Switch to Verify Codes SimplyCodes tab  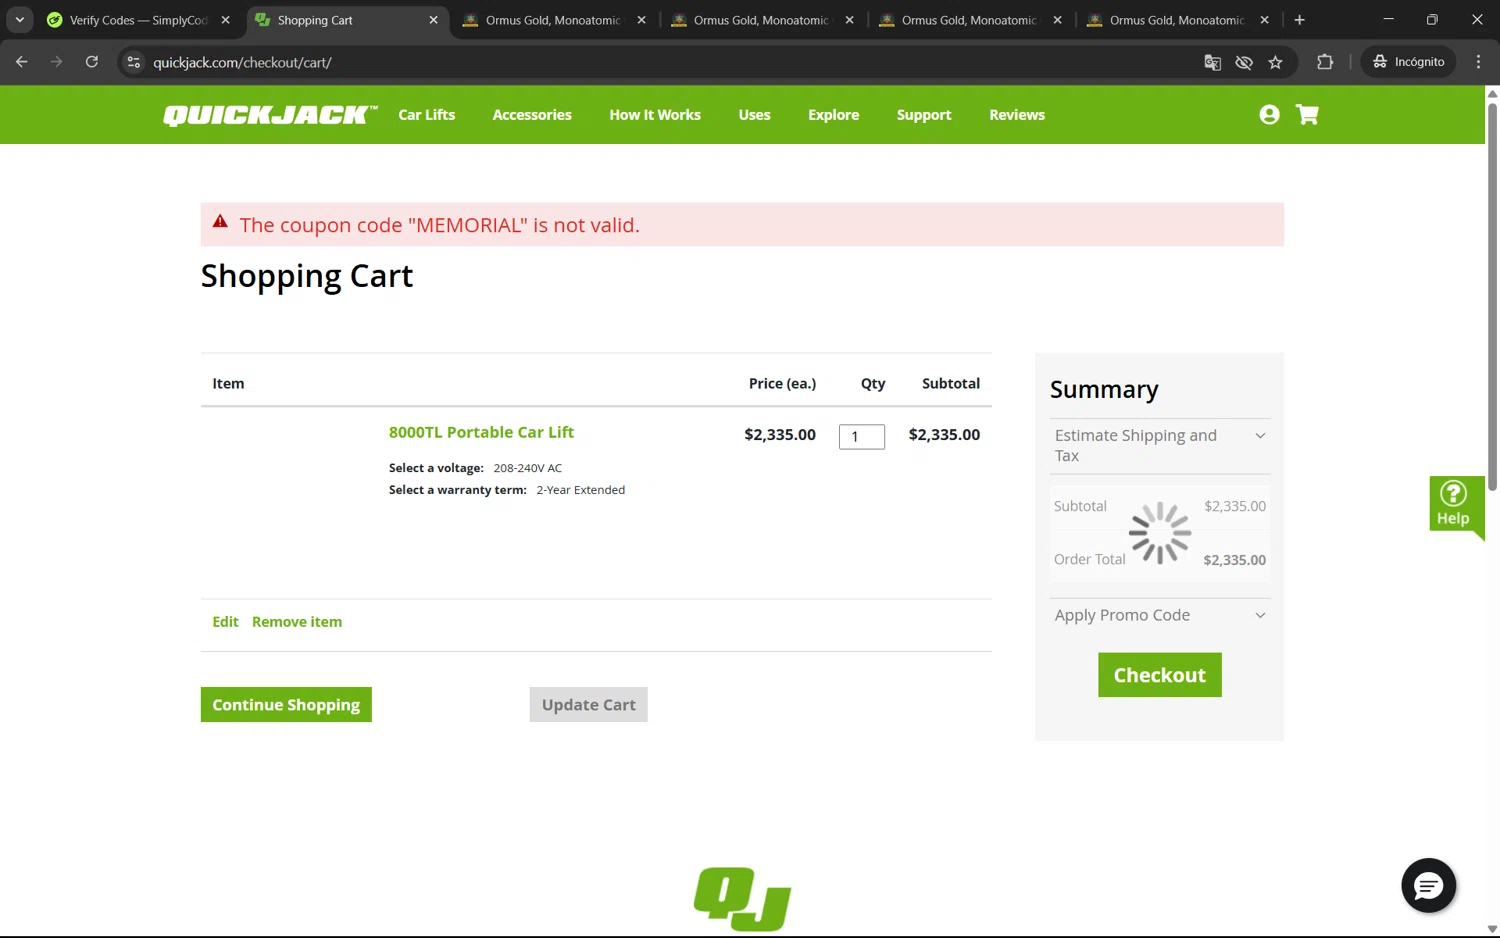coord(138,20)
